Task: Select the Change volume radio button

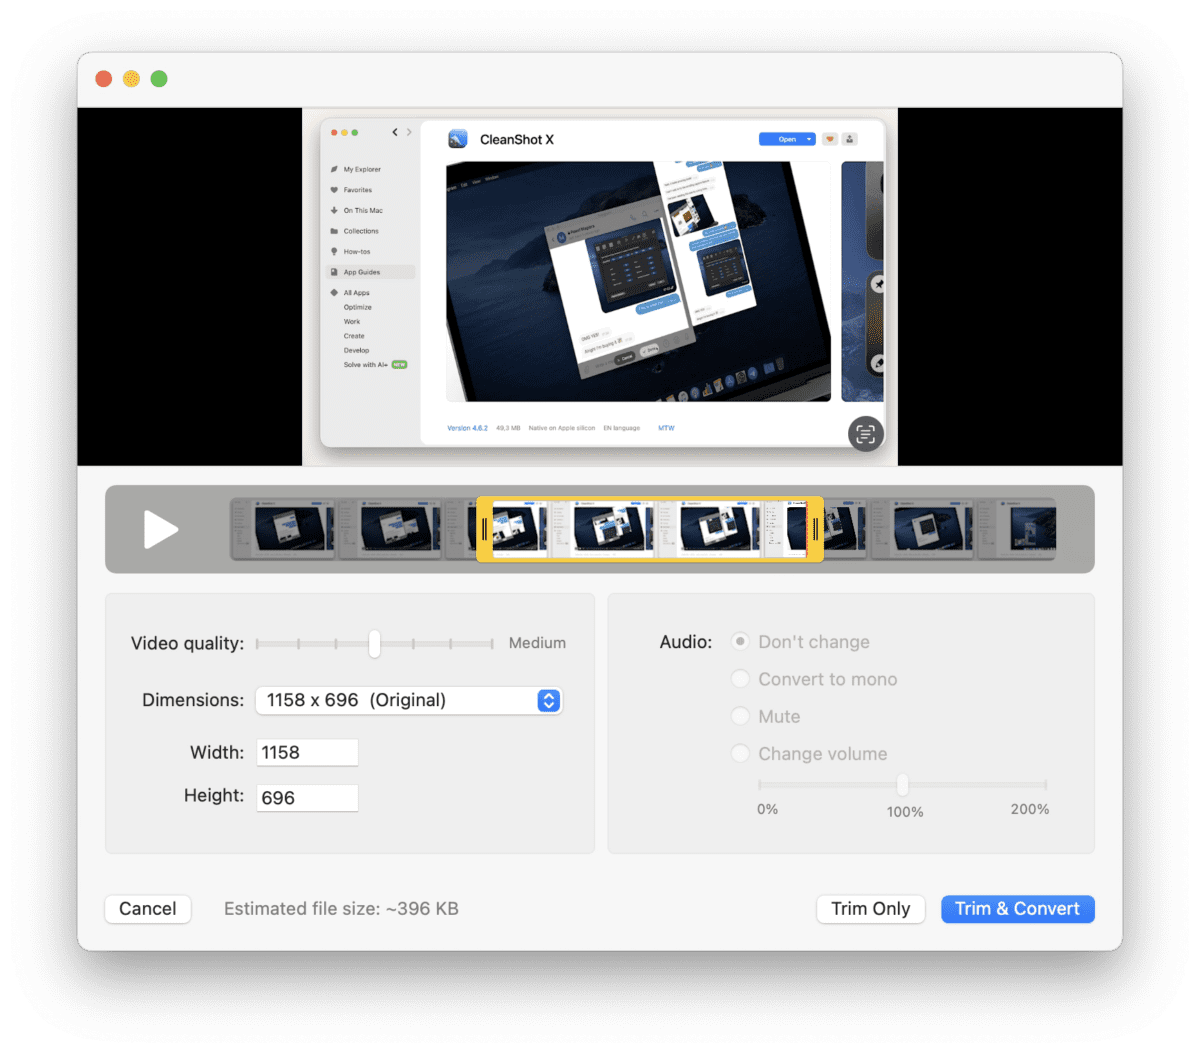Action: point(740,753)
